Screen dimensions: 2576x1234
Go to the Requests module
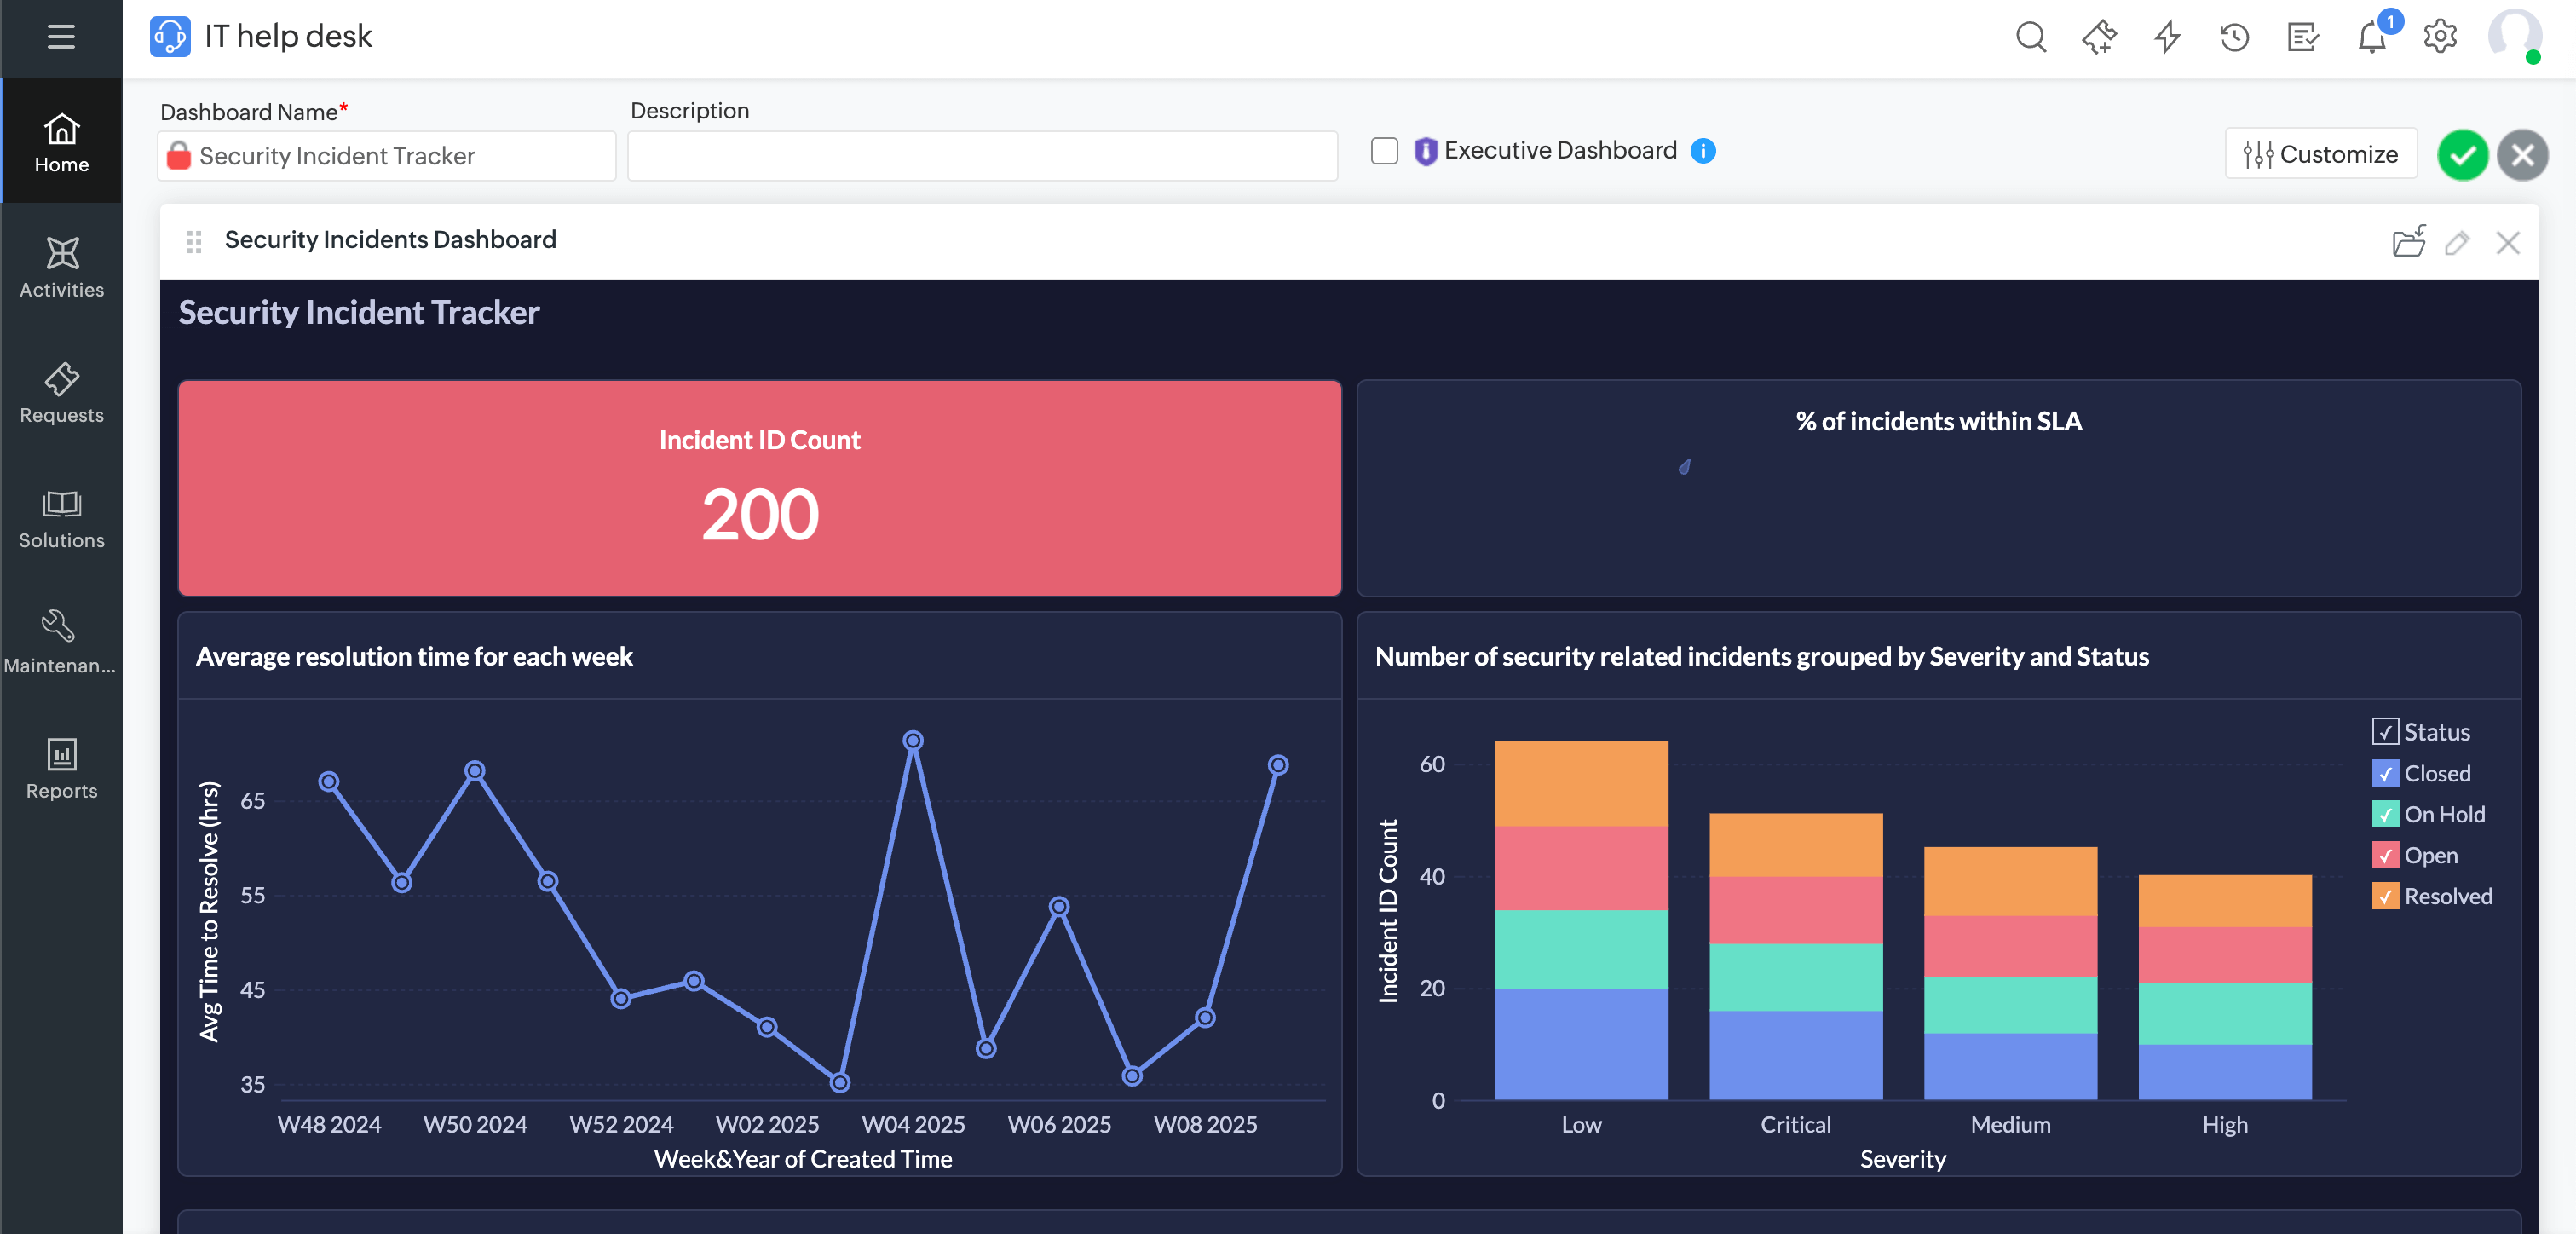[x=61, y=393]
